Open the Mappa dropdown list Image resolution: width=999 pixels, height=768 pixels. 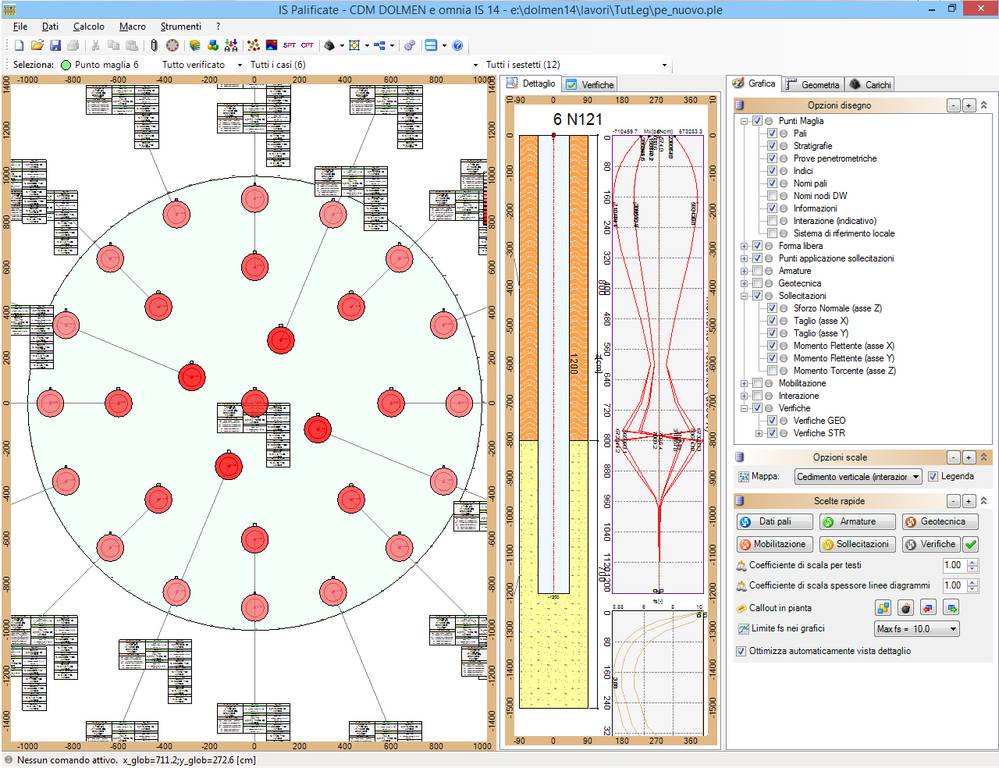[x=915, y=477]
